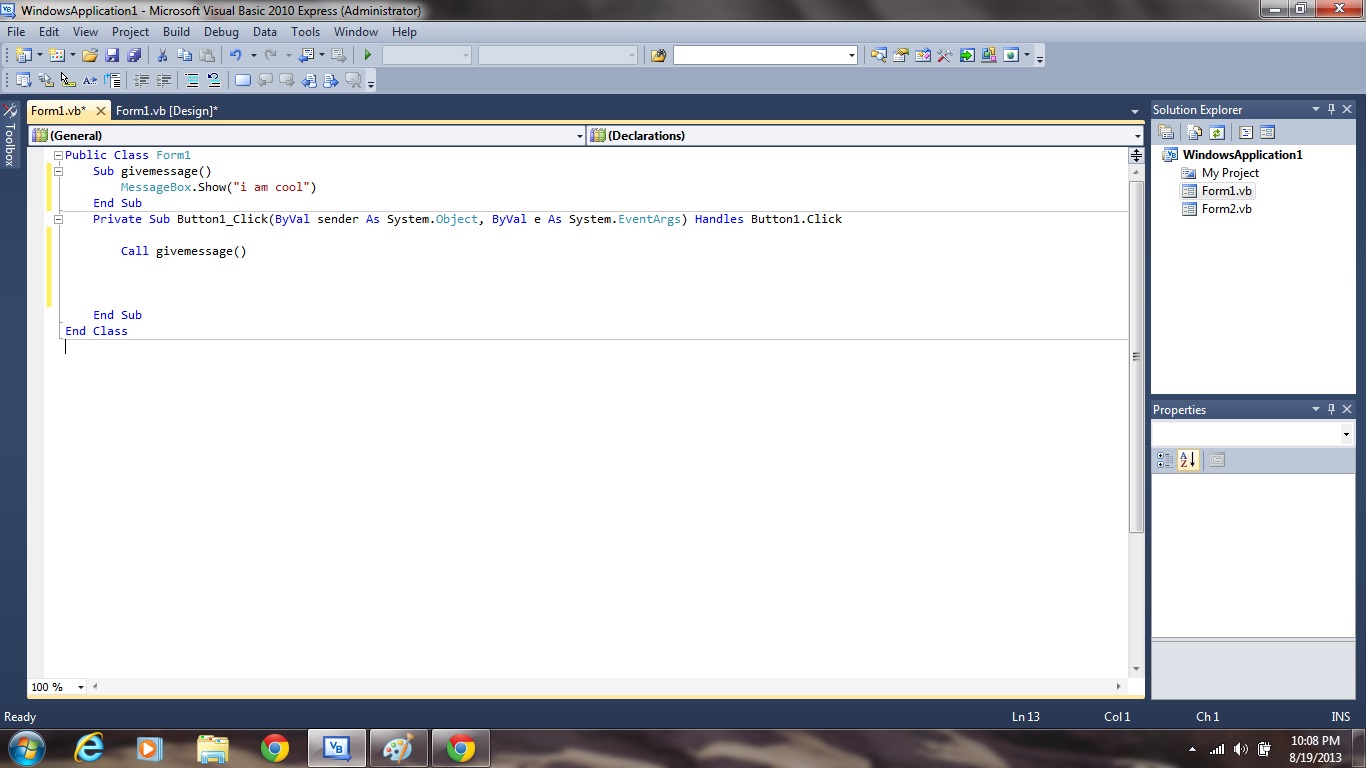Refresh the Solution Explorer
The width and height of the screenshot is (1366, 768).
pyautogui.click(x=1217, y=131)
